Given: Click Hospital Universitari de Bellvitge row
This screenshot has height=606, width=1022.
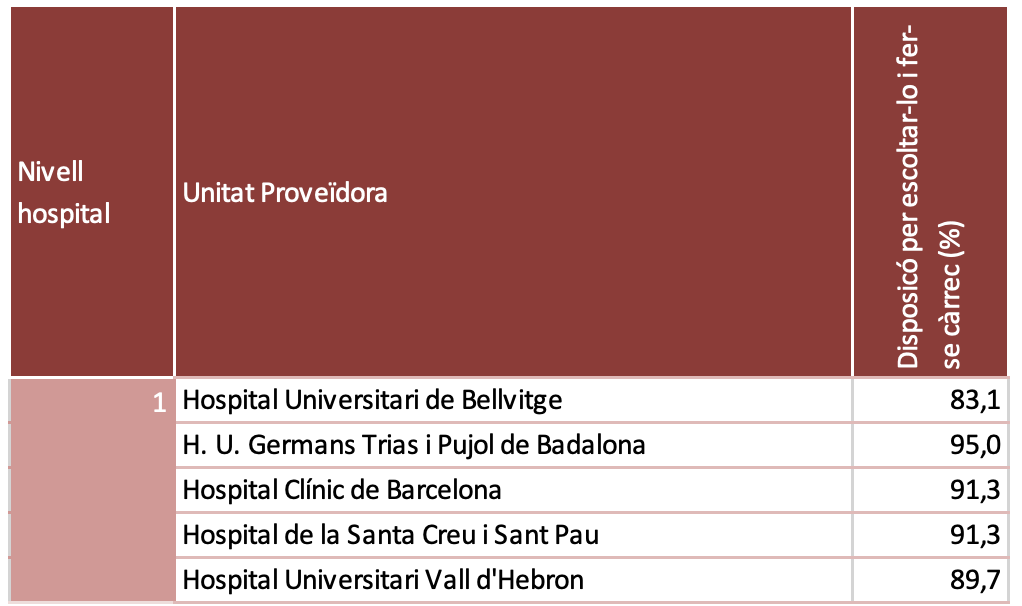Looking at the screenshot, I should click(x=373, y=401).
